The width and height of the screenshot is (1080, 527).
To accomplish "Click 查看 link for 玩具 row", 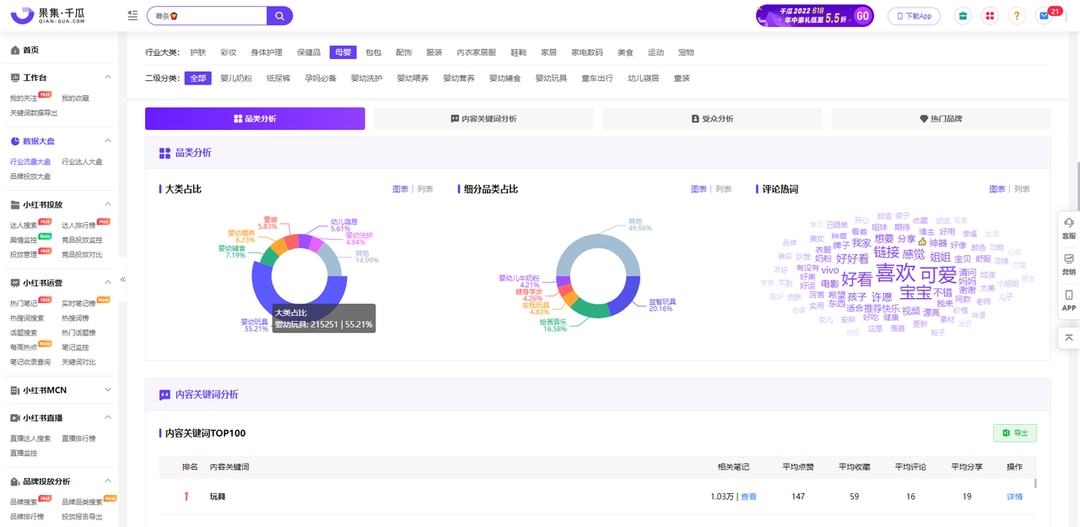I will [x=748, y=497].
